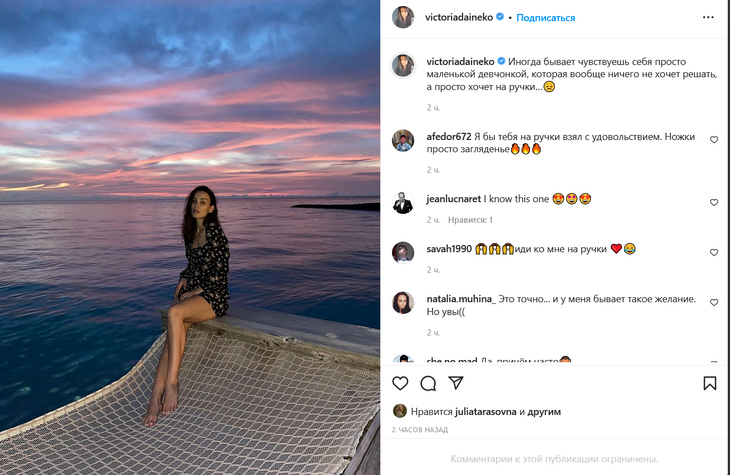Like afedor672's comment
The width and height of the screenshot is (730, 475).
(x=714, y=140)
